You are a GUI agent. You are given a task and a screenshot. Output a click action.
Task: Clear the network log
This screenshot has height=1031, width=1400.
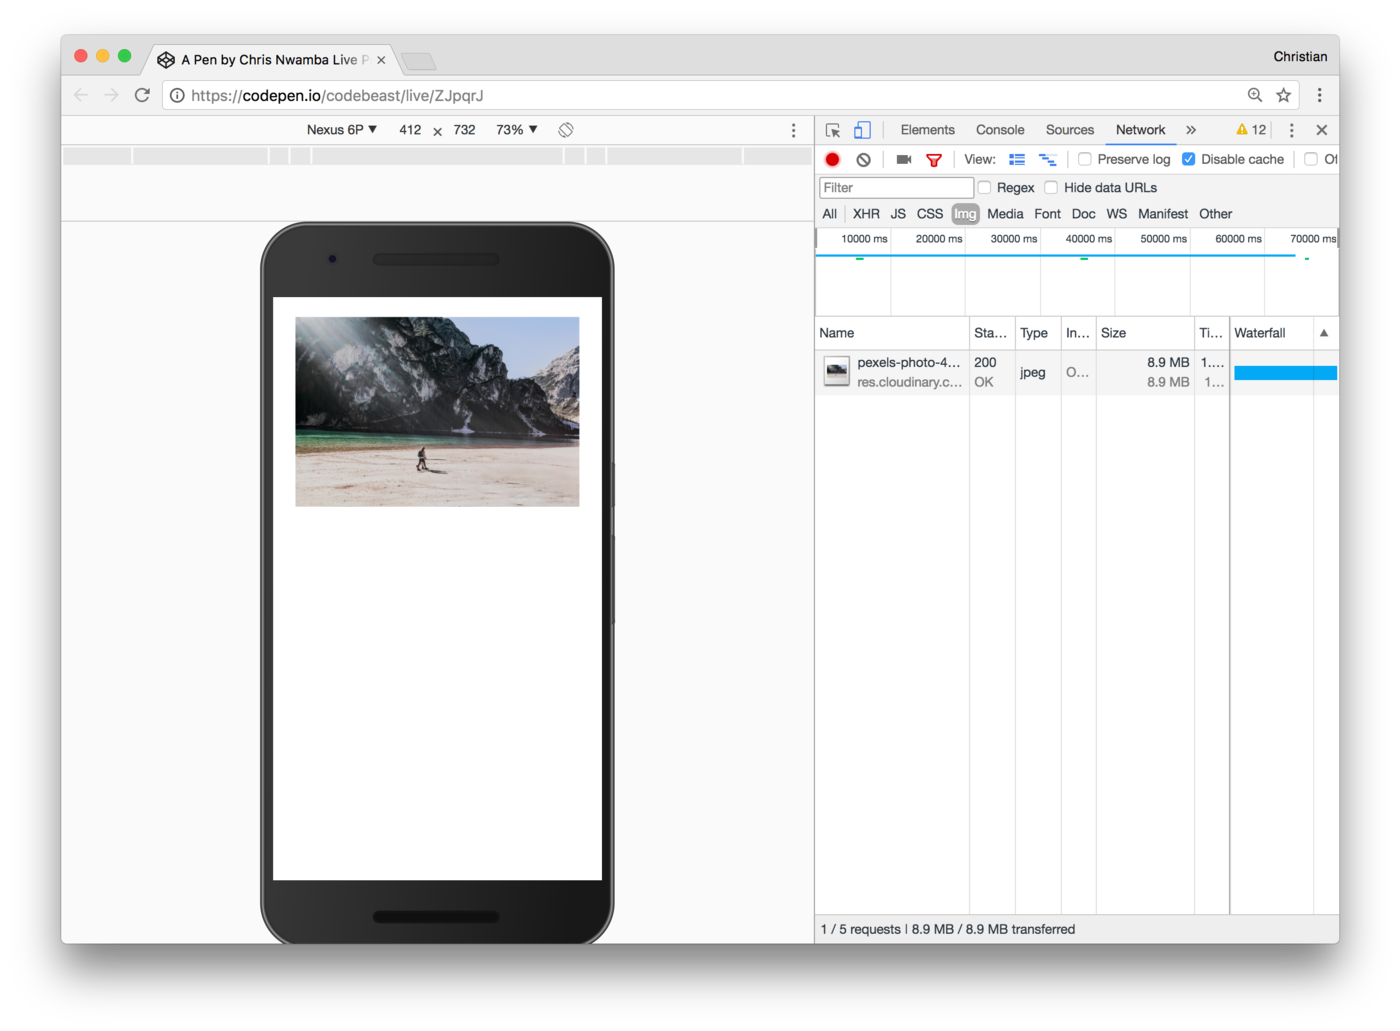(864, 159)
